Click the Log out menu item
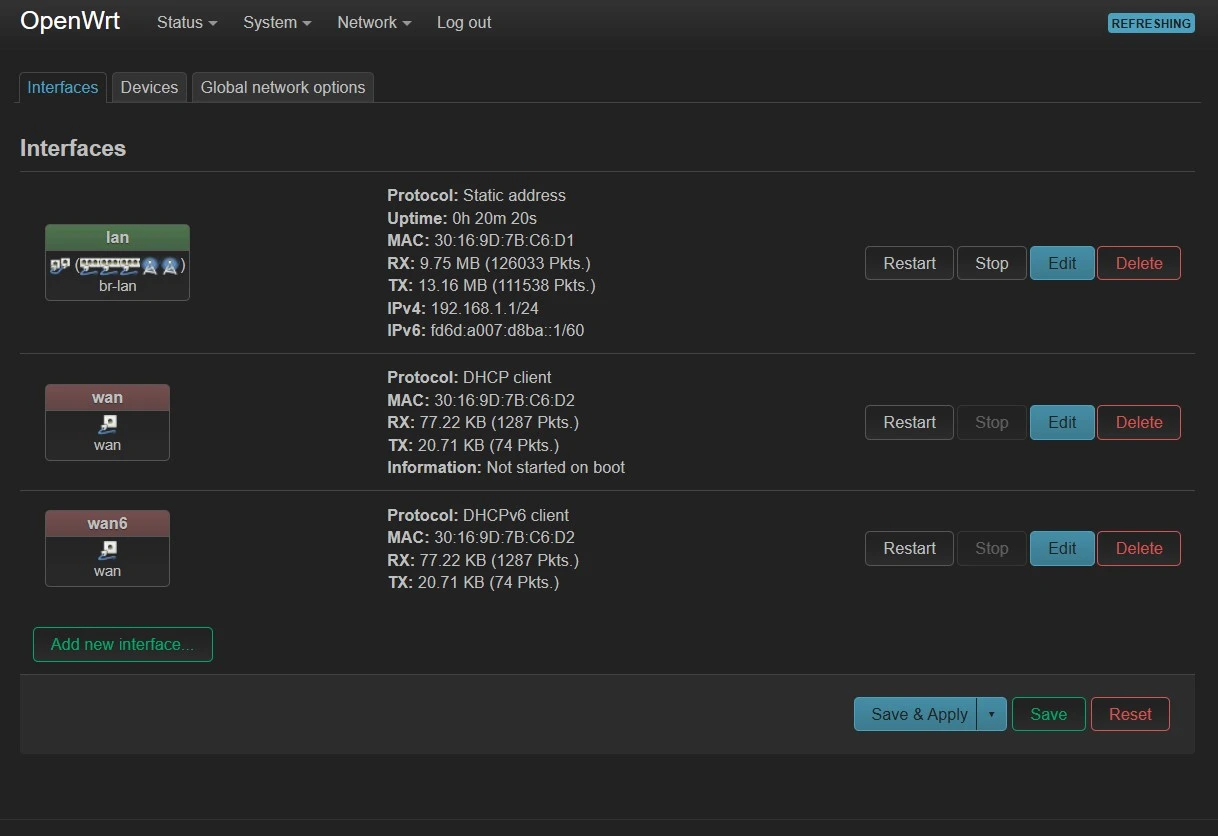The height and width of the screenshot is (836, 1218). [464, 22]
